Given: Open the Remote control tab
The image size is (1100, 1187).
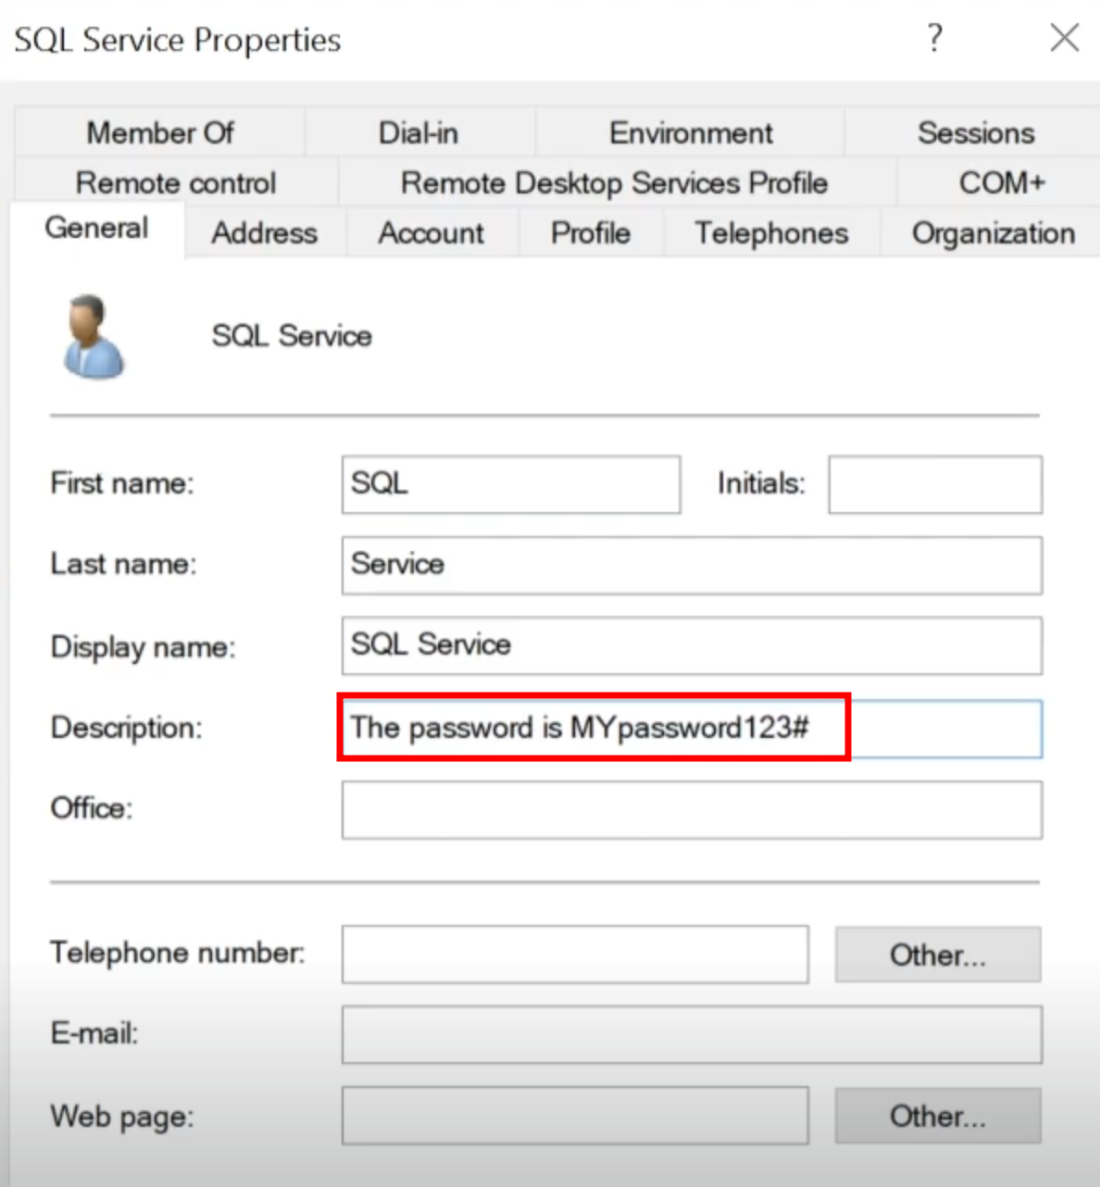Looking at the screenshot, I should 176,183.
